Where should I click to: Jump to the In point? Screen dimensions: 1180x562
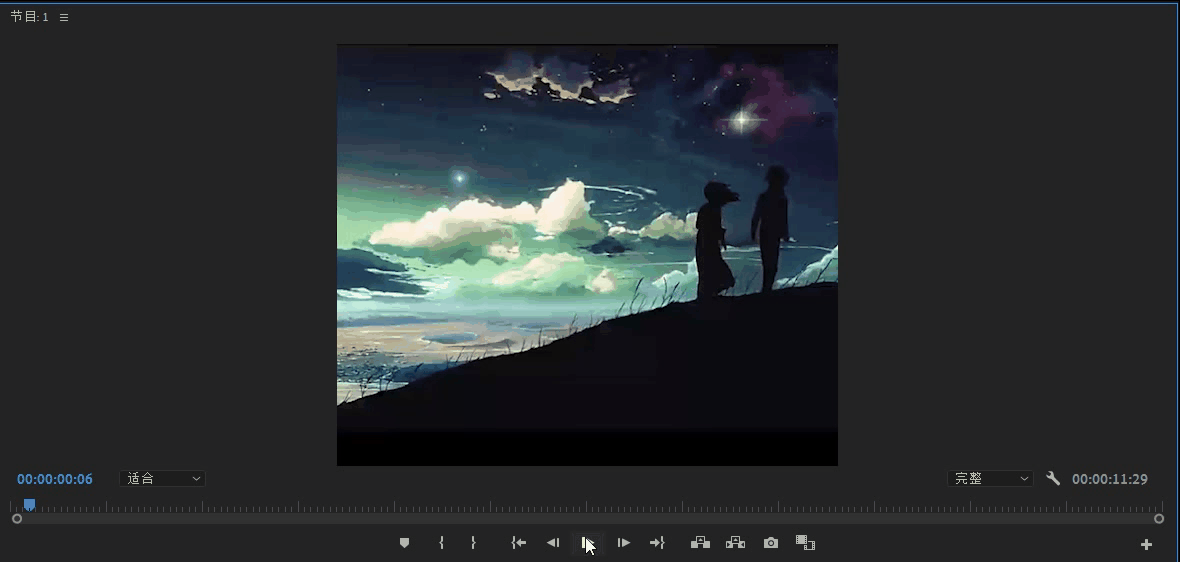(518, 543)
